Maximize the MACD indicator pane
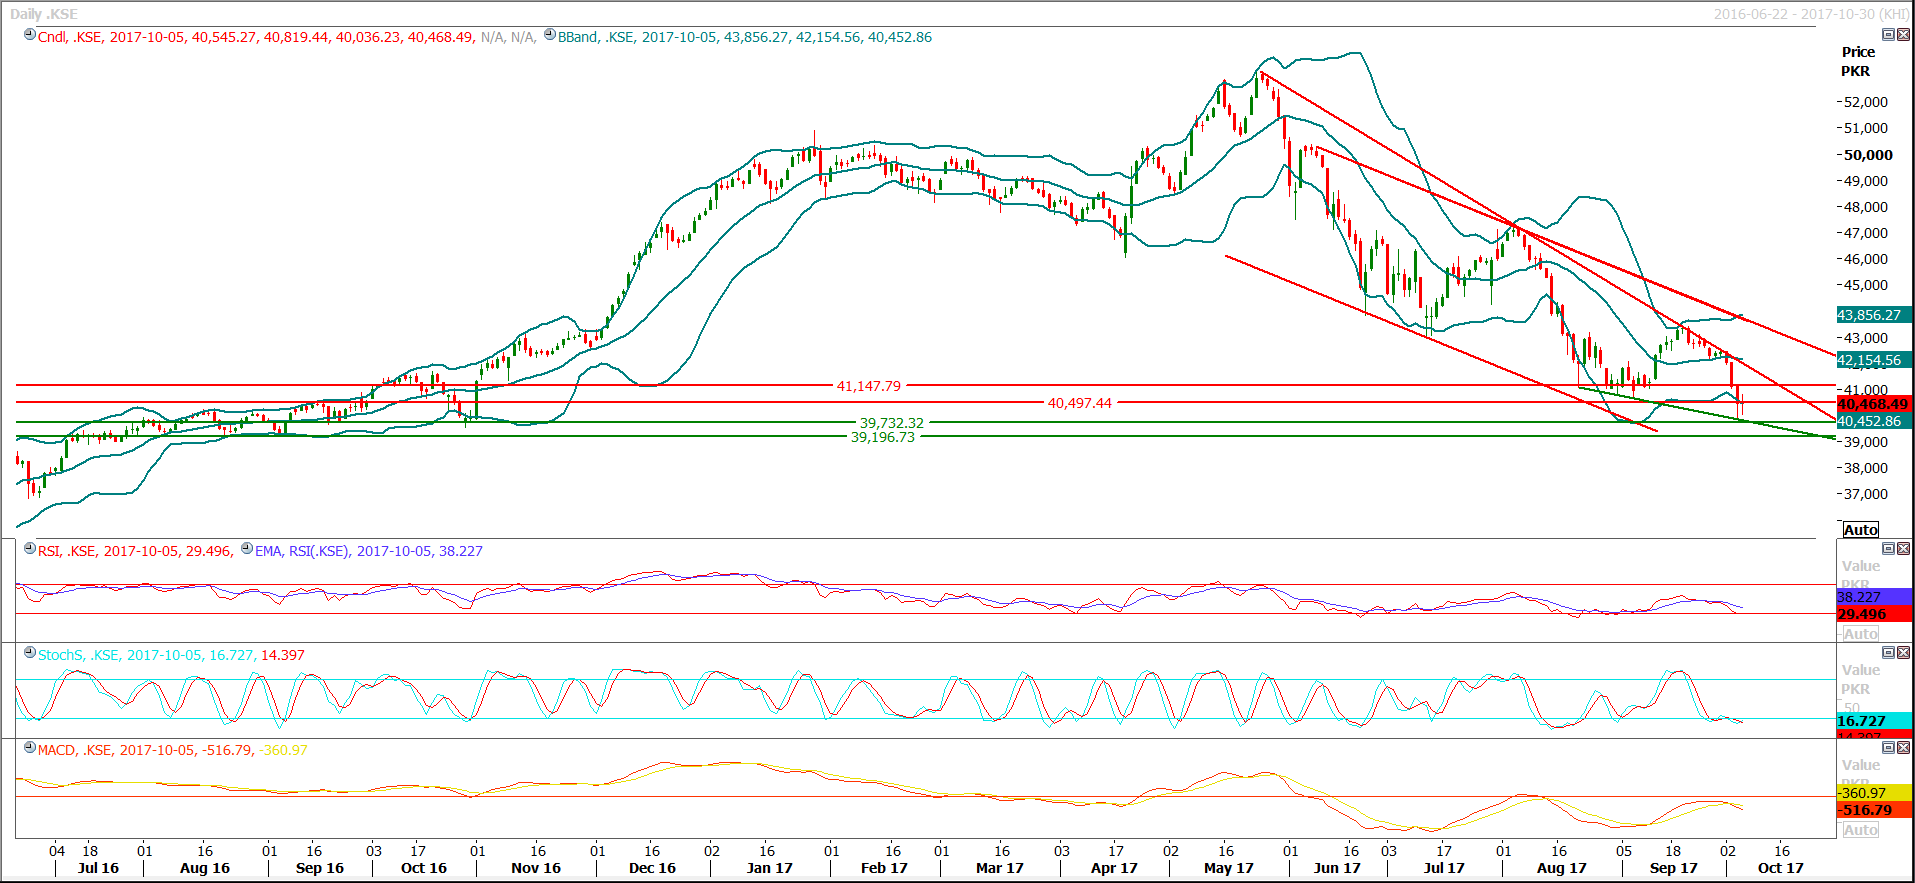Image resolution: width=1915 pixels, height=883 pixels. point(1888,748)
